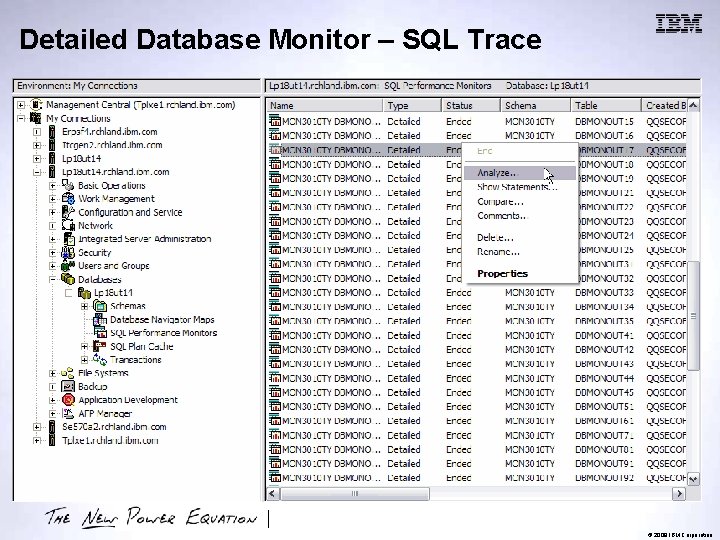Expand the Lp18ut14 connection node
The width and height of the screenshot is (720, 540).
[x=37, y=159]
